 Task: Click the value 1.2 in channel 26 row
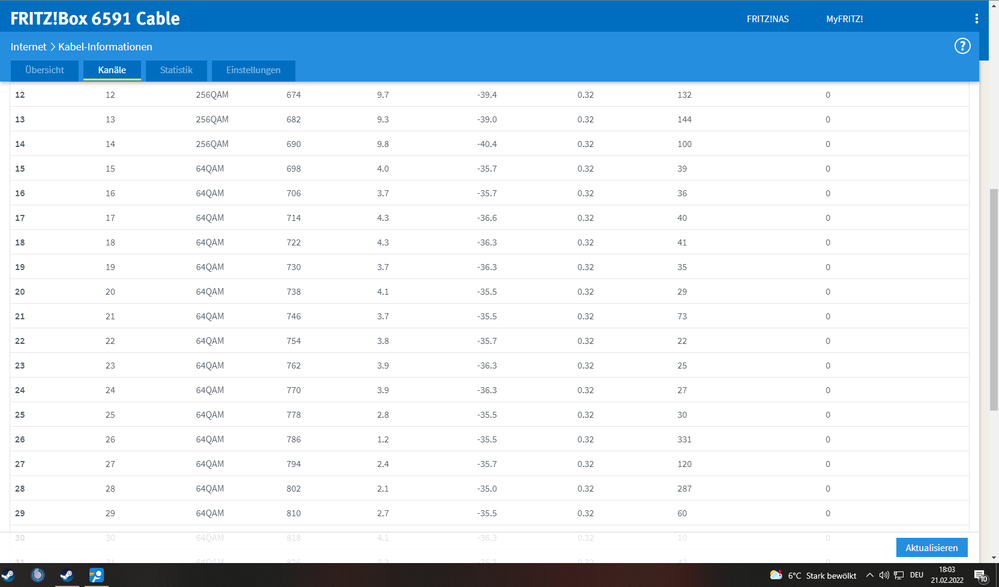(383, 439)
